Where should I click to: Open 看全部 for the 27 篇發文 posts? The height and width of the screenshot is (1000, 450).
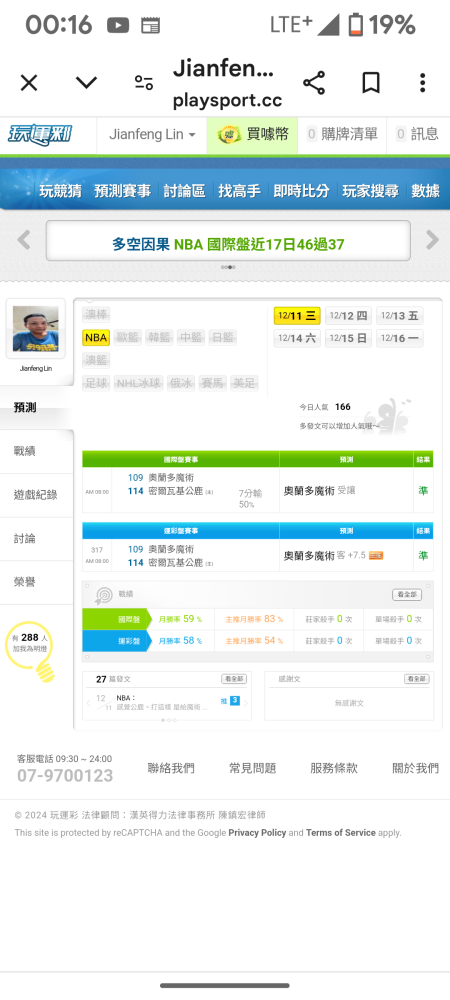(x=234, y=679)
